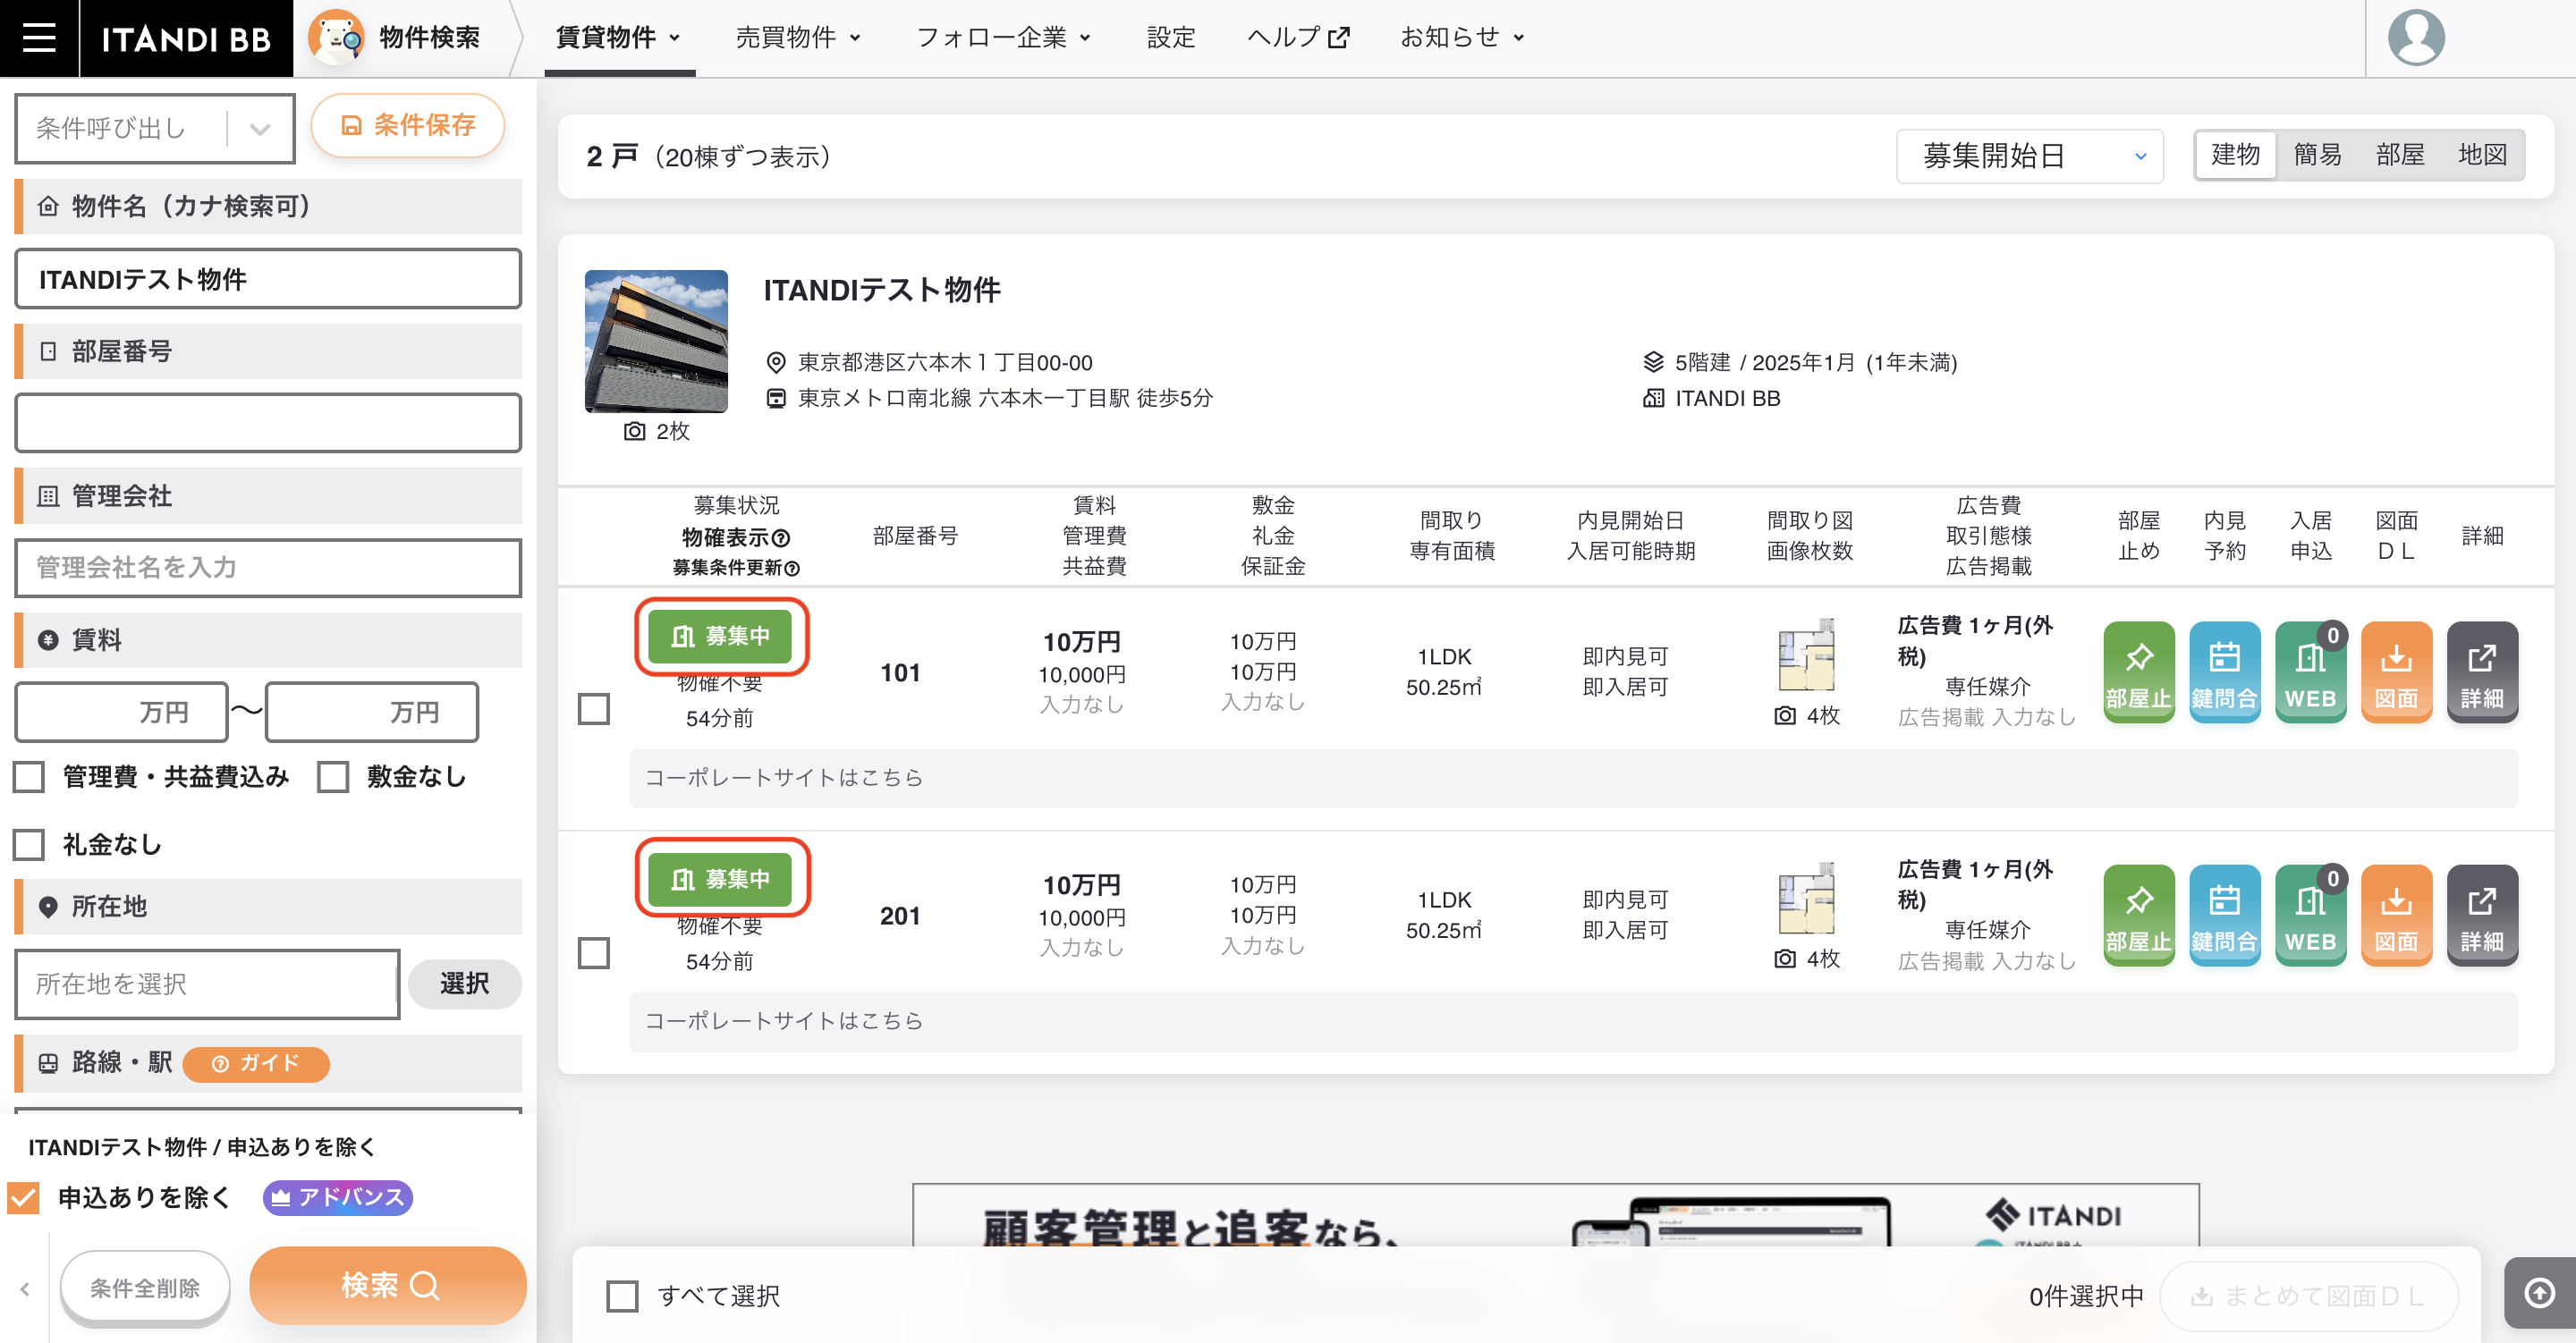Click the 物確表示 help icon

(x=782, y=538)
